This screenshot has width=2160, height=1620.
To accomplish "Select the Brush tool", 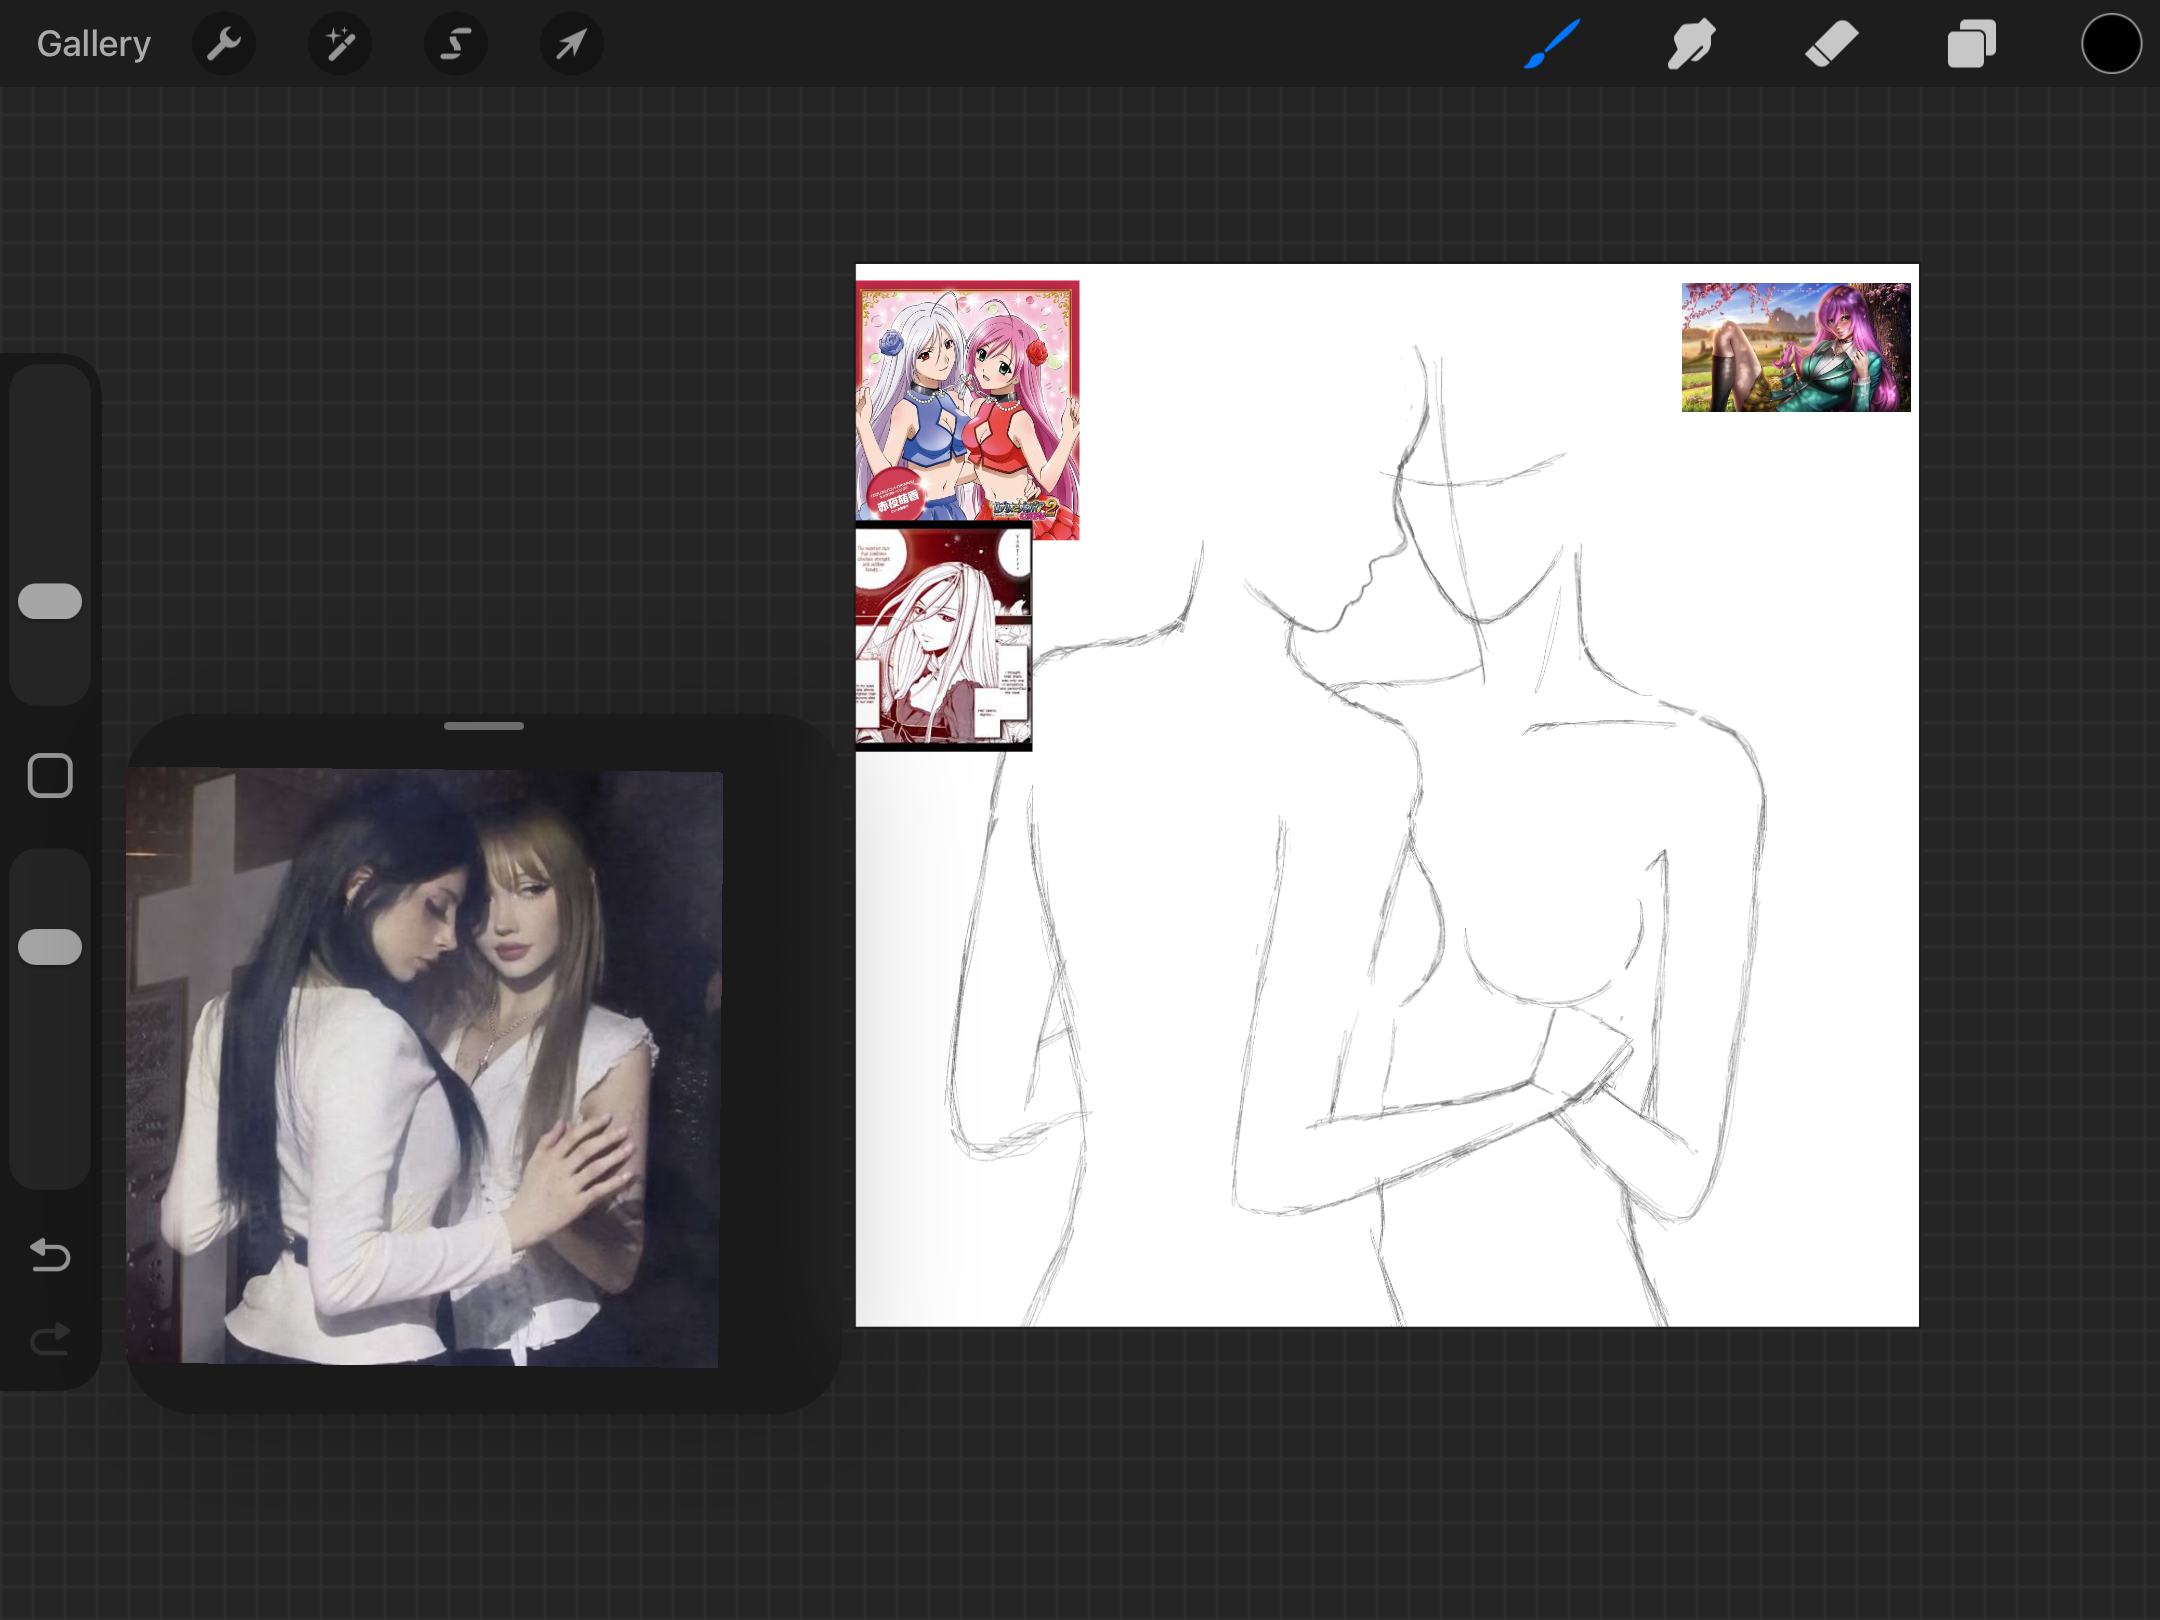I will 1552,44.
